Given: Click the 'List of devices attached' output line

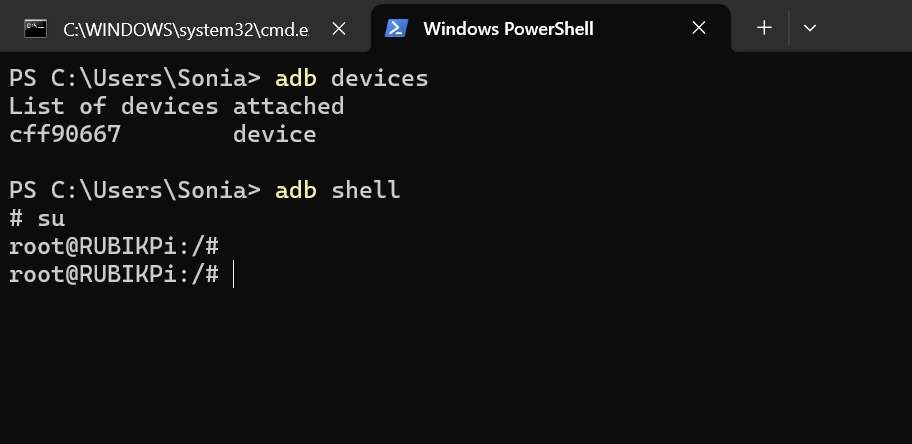Looking at the screenshot, I should tap(176, 106).
